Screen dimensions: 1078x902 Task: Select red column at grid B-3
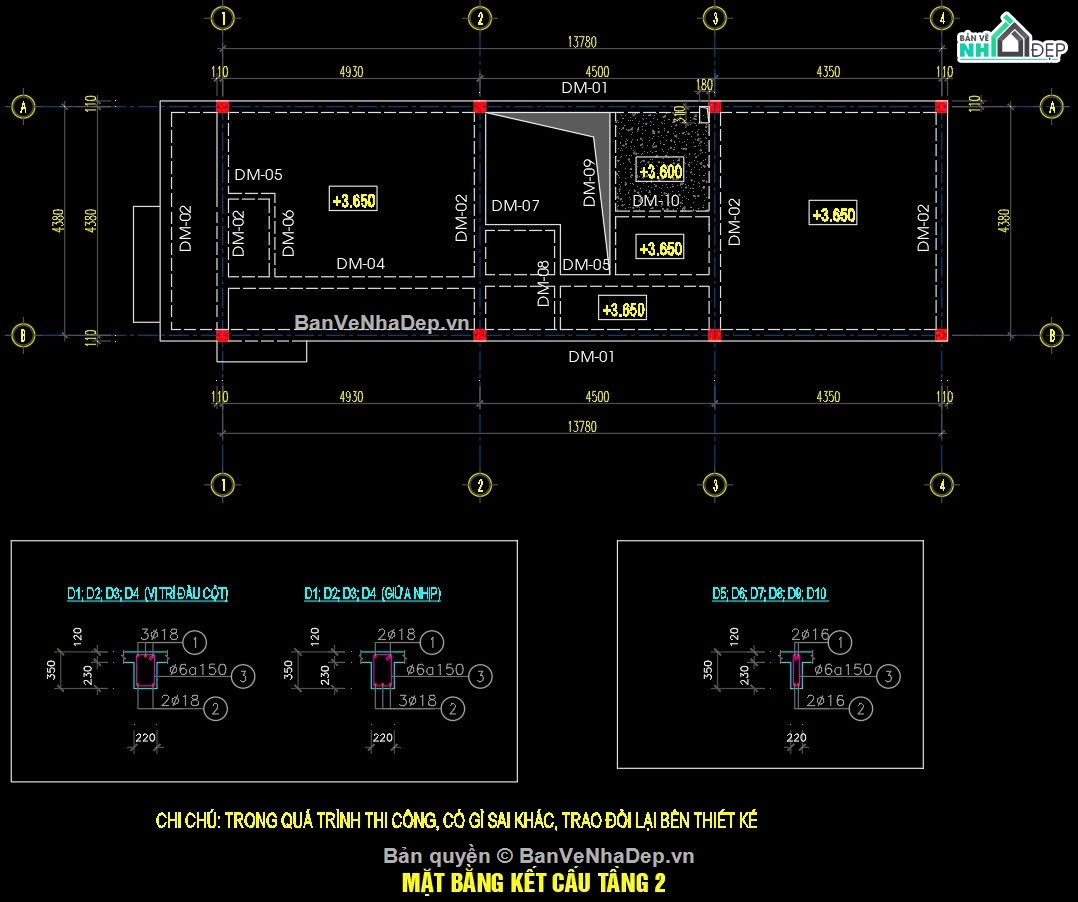coord(715,336)
